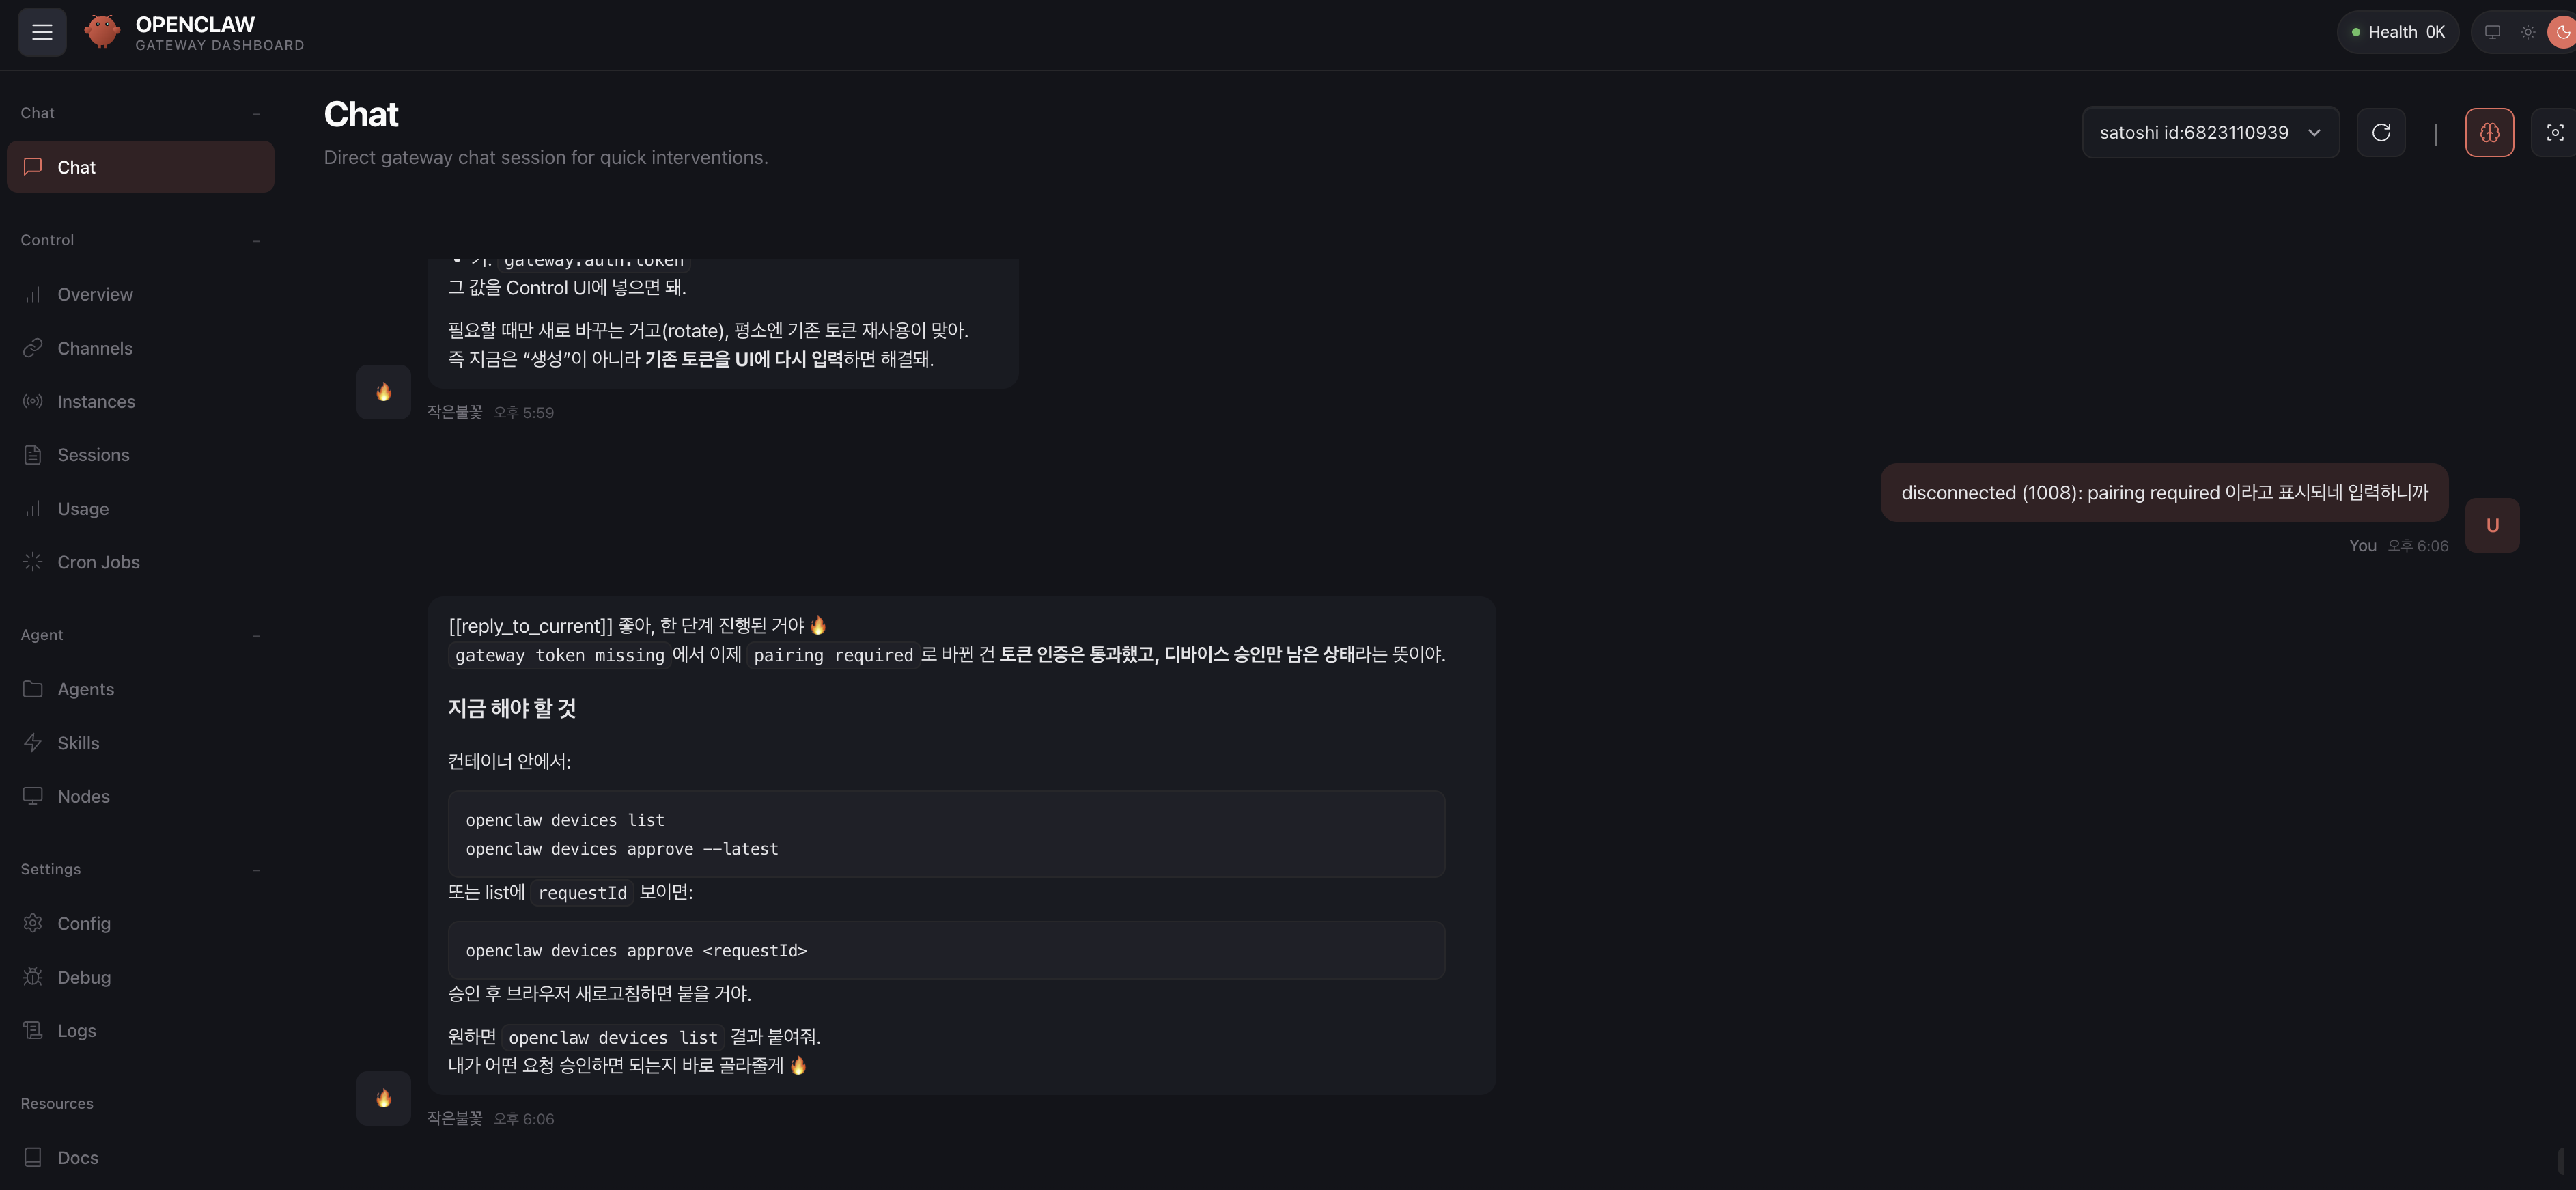Screen dimensions: 2576x1190
Task: Open the Config gear settings page
Action: tap(84, 923)
